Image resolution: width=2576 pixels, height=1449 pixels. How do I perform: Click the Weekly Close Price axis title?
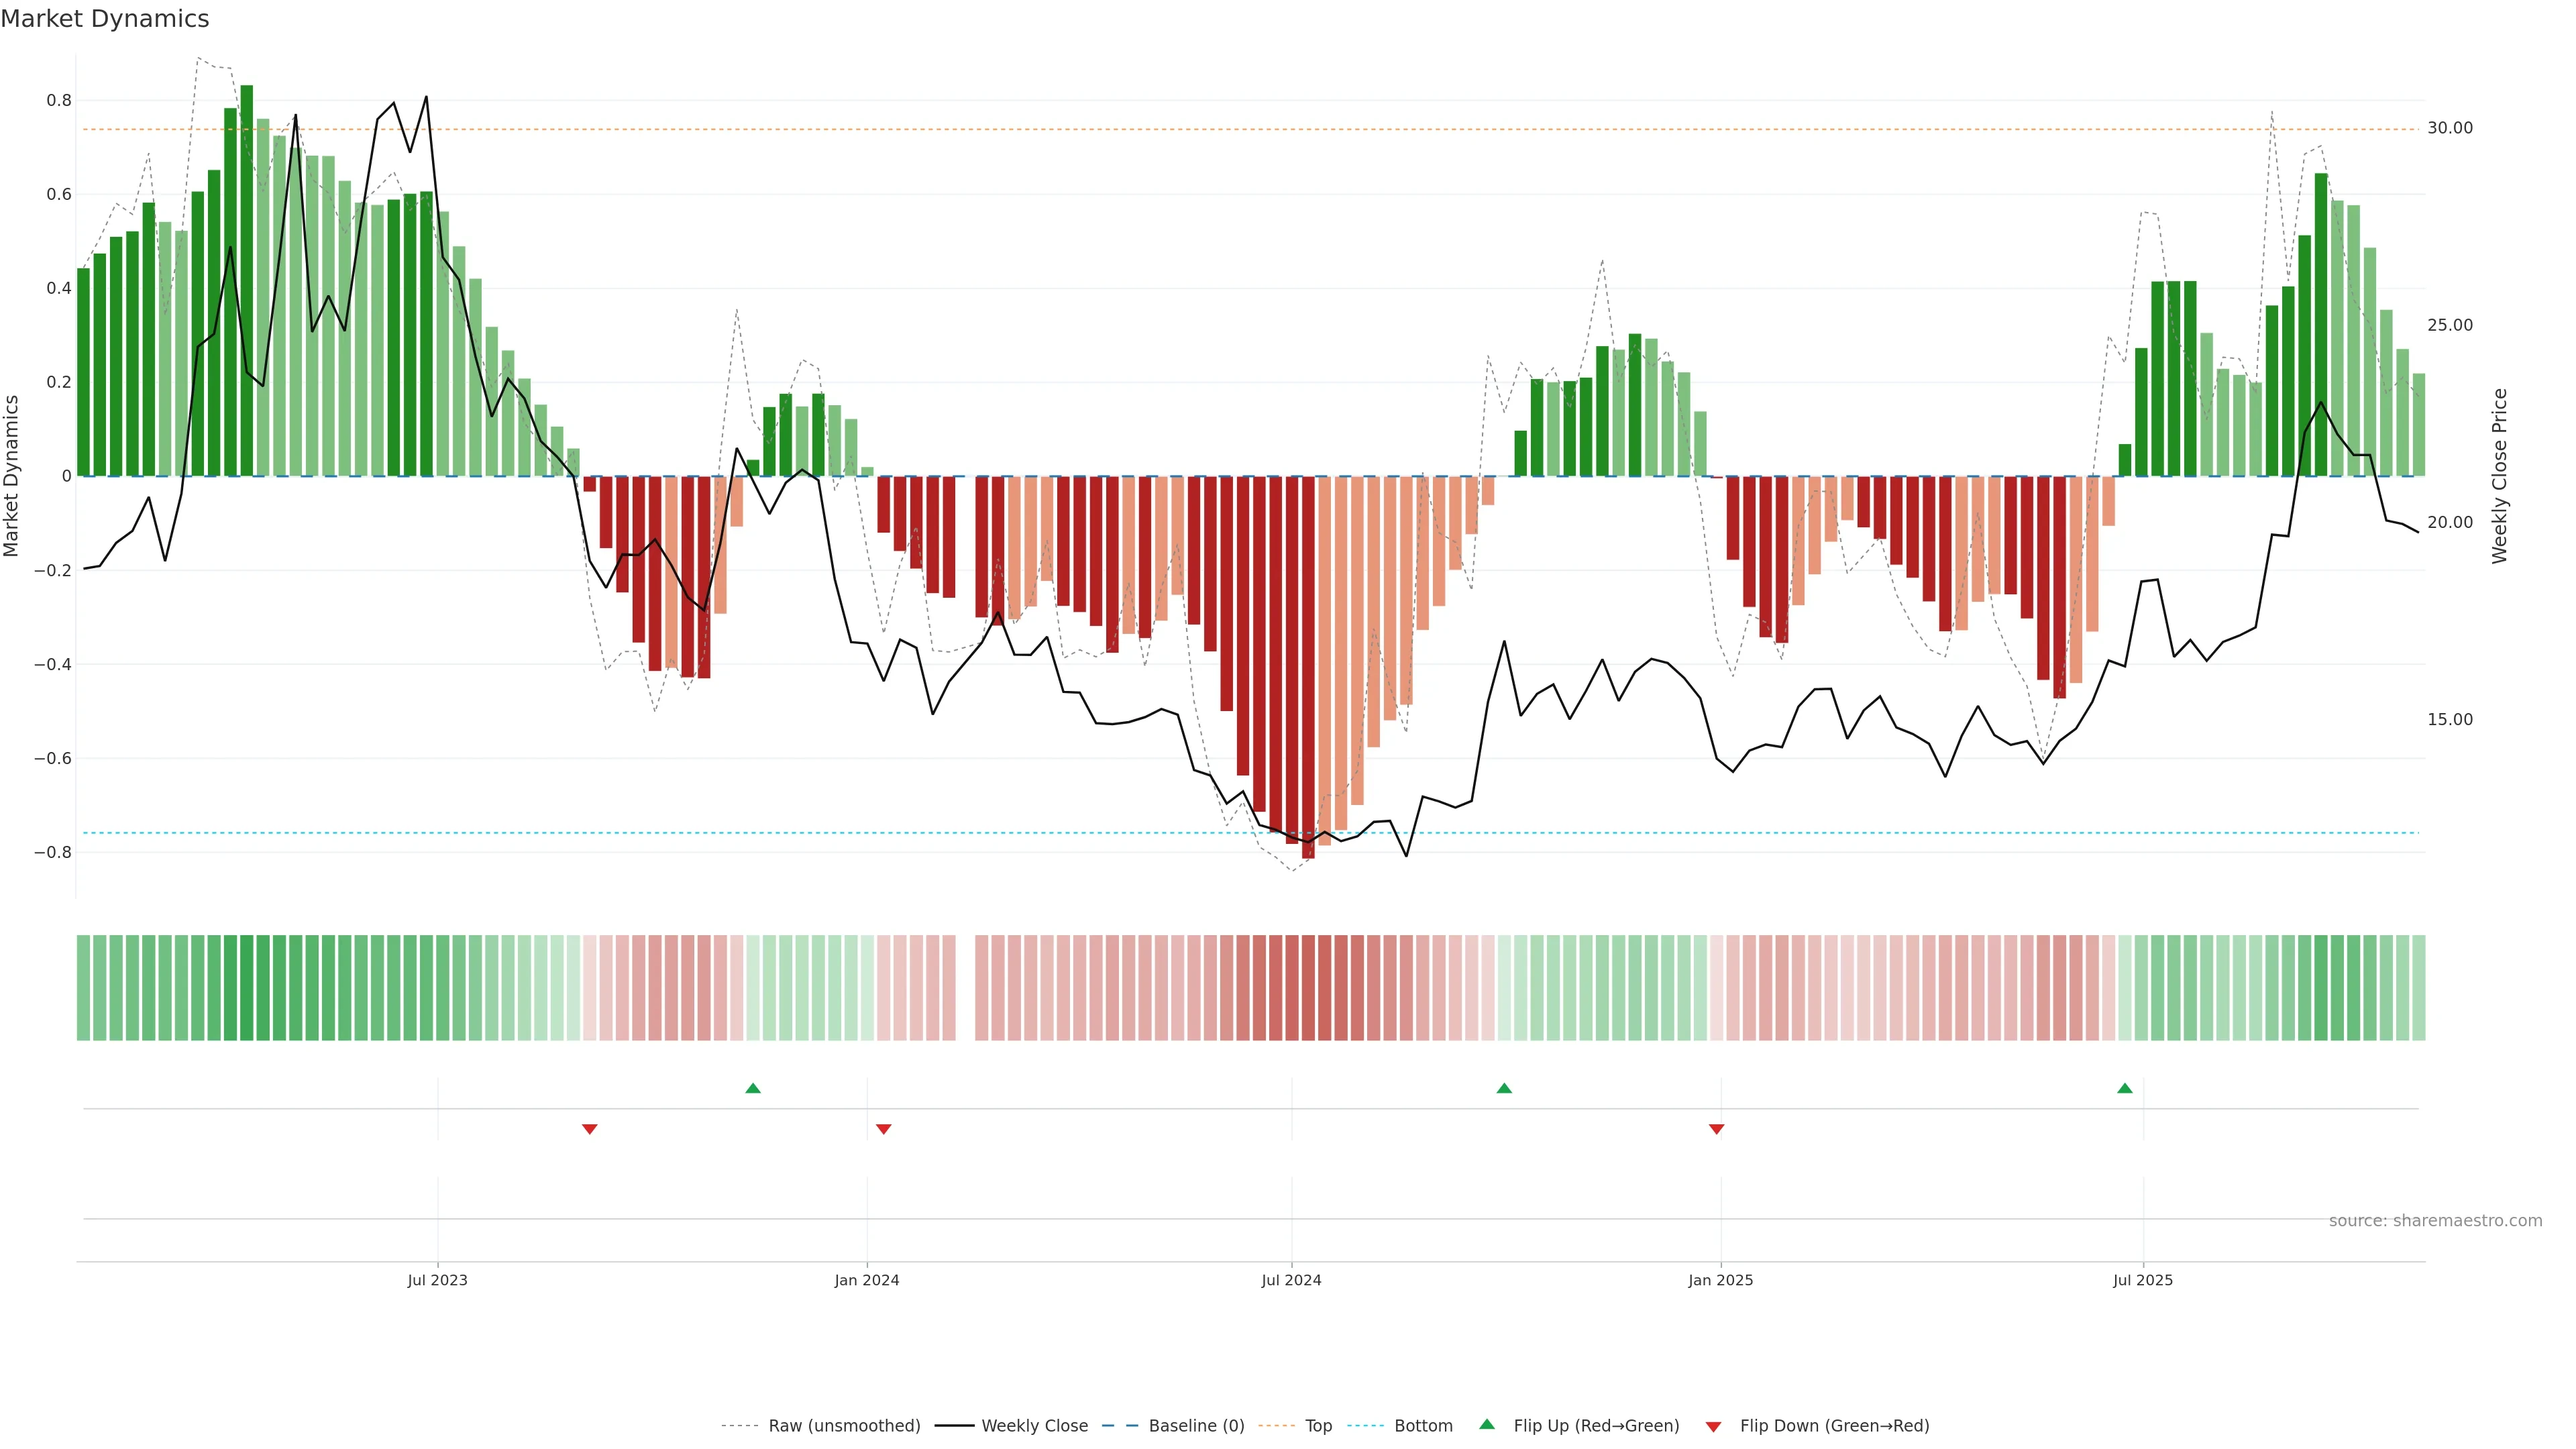(x=2500, y=476)
